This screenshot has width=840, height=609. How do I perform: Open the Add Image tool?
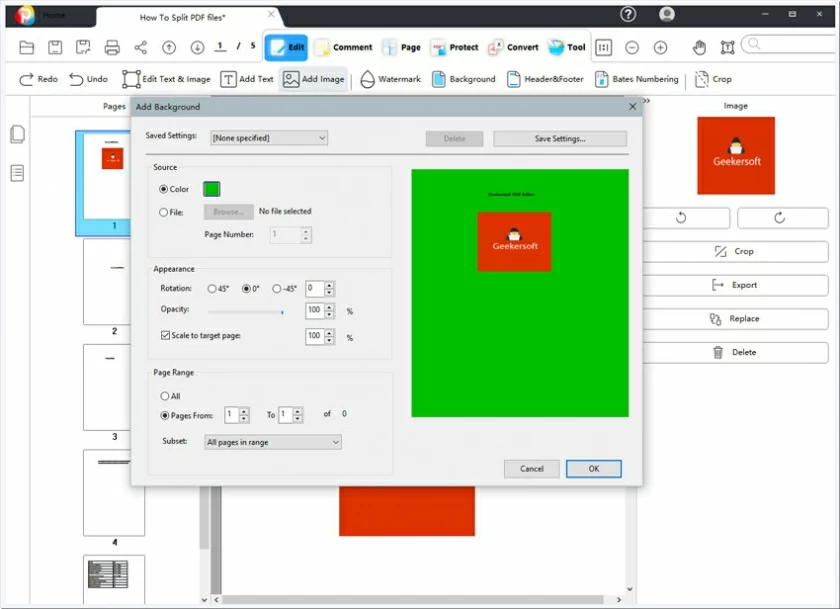tap(312, 79)
